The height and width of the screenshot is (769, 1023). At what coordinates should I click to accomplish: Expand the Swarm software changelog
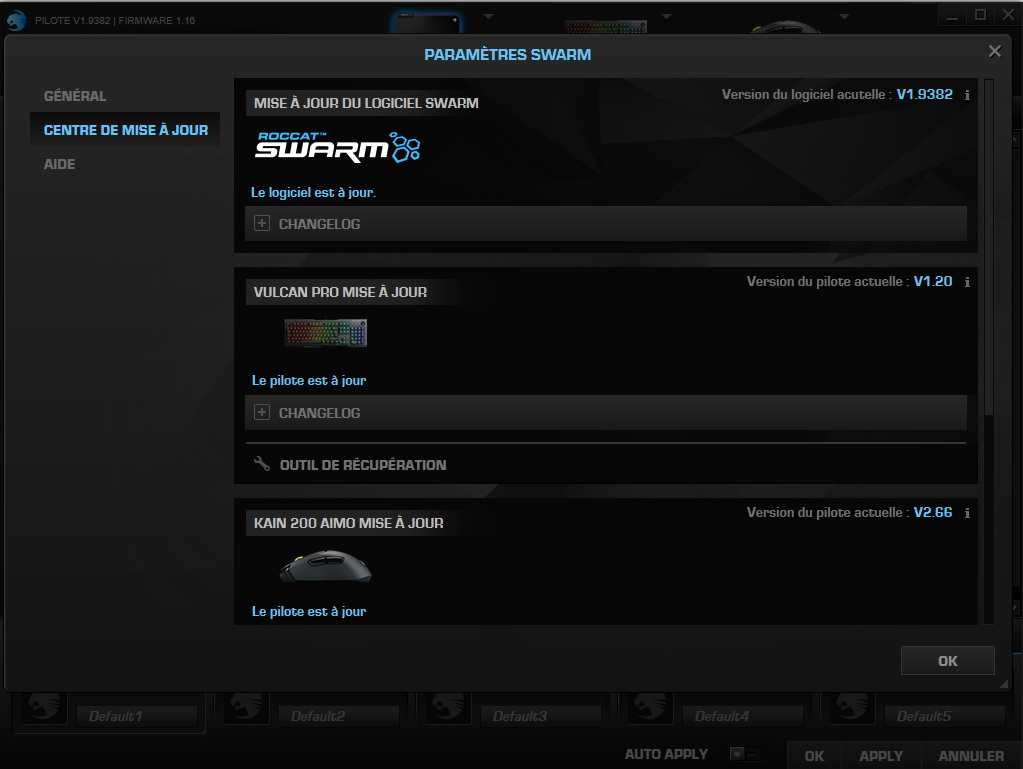click(x=261, y=223)
